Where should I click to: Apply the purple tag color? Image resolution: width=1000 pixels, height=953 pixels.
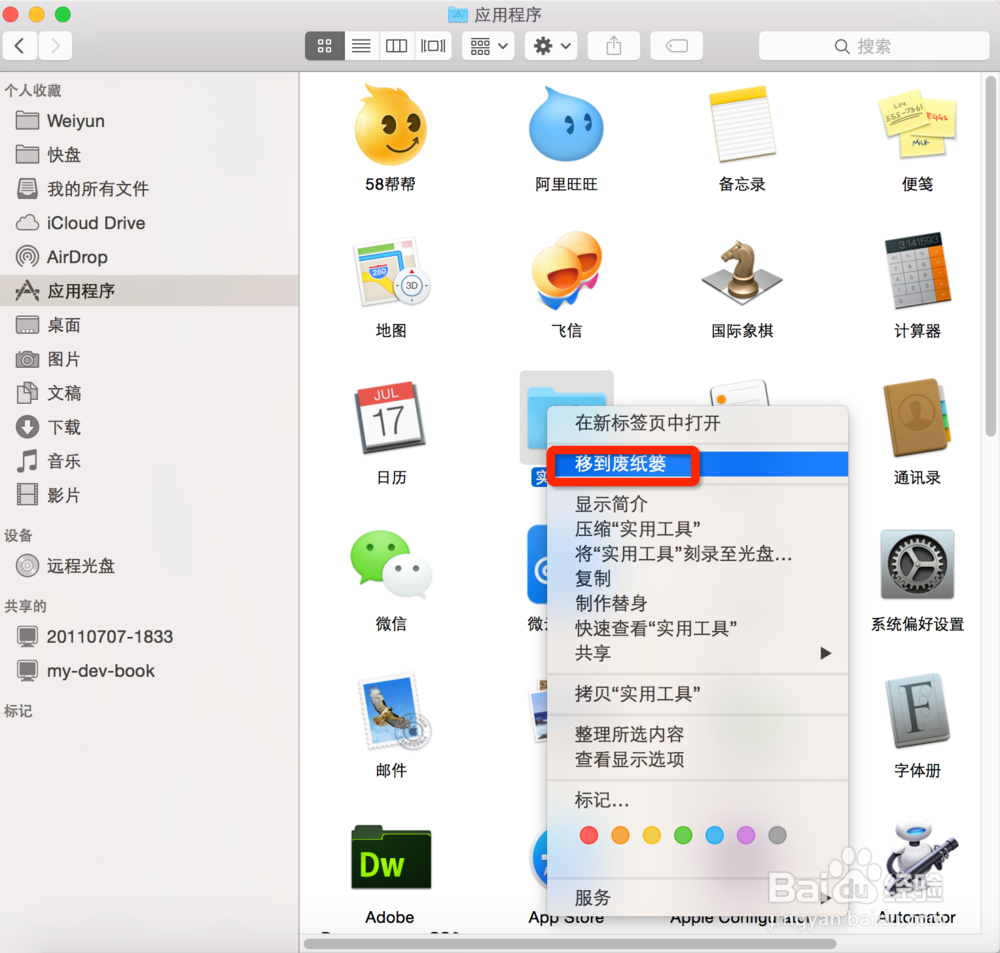[746, 835]
